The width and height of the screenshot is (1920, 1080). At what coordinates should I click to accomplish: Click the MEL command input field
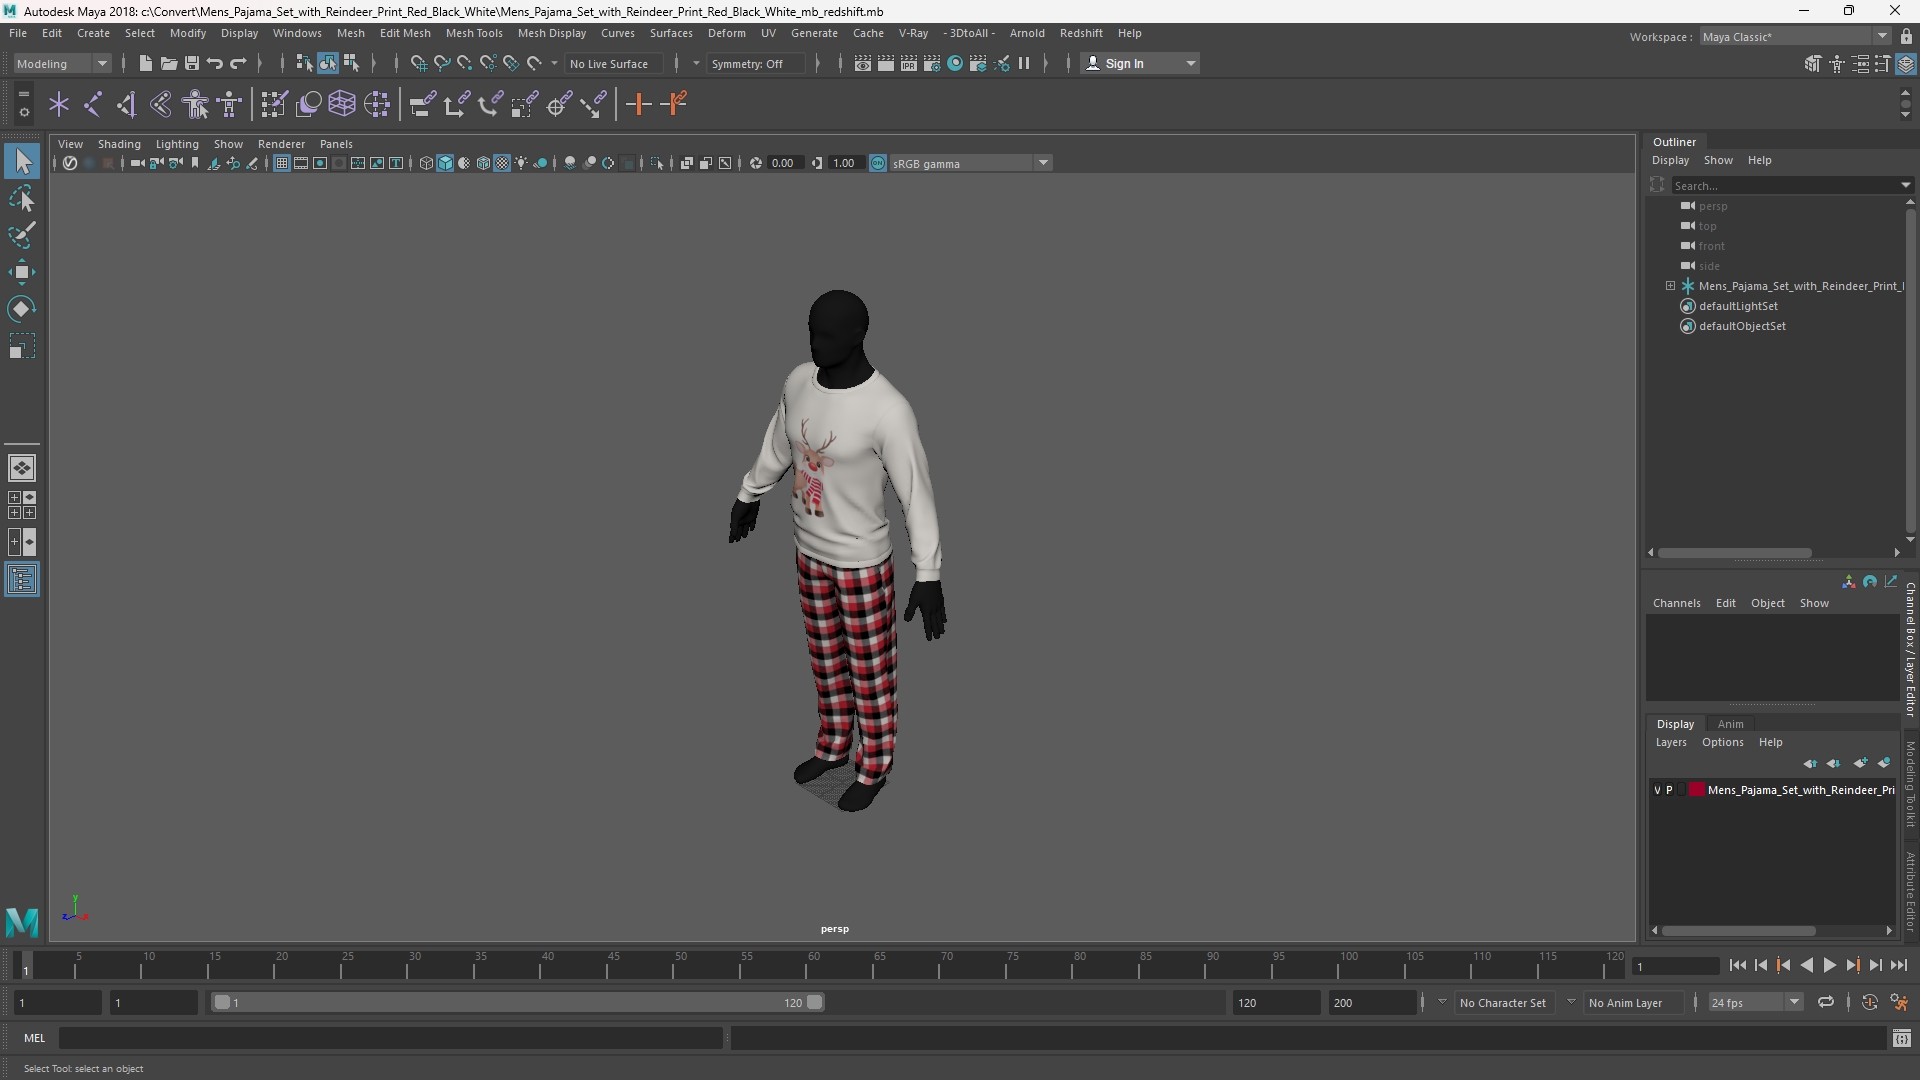click(391, 1039)
